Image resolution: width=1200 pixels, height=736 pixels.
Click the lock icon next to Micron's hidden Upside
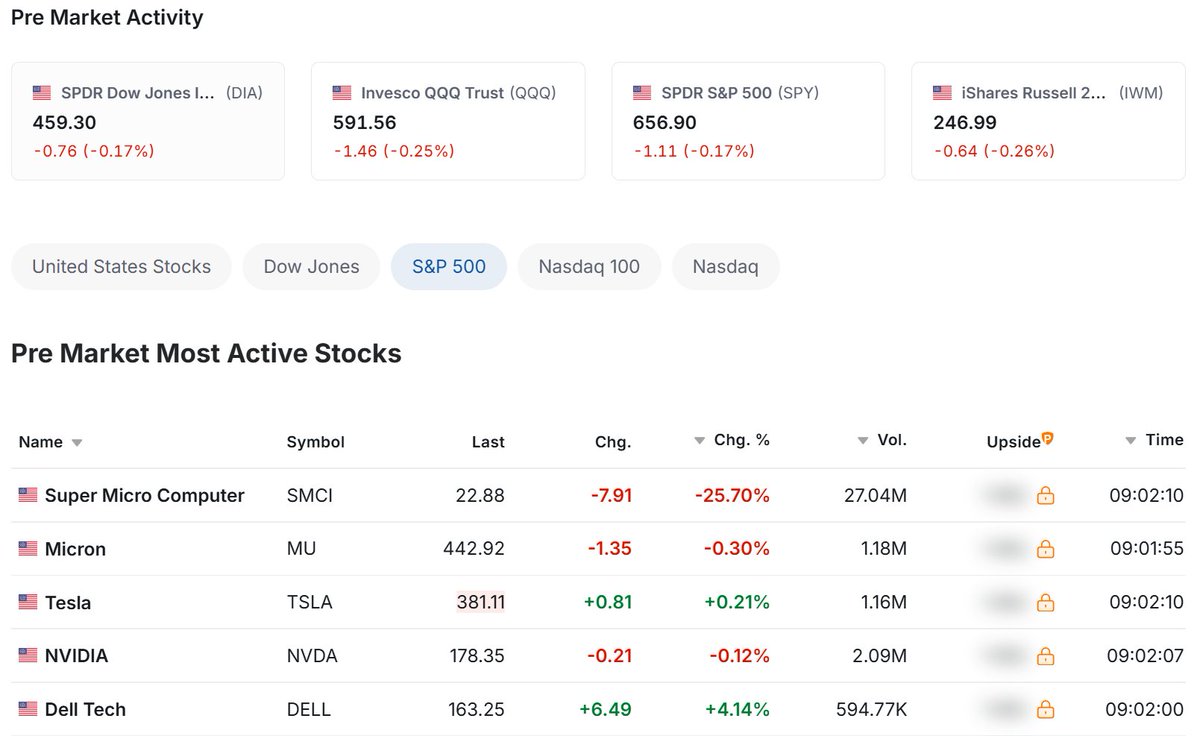(x=1046, y=548)
